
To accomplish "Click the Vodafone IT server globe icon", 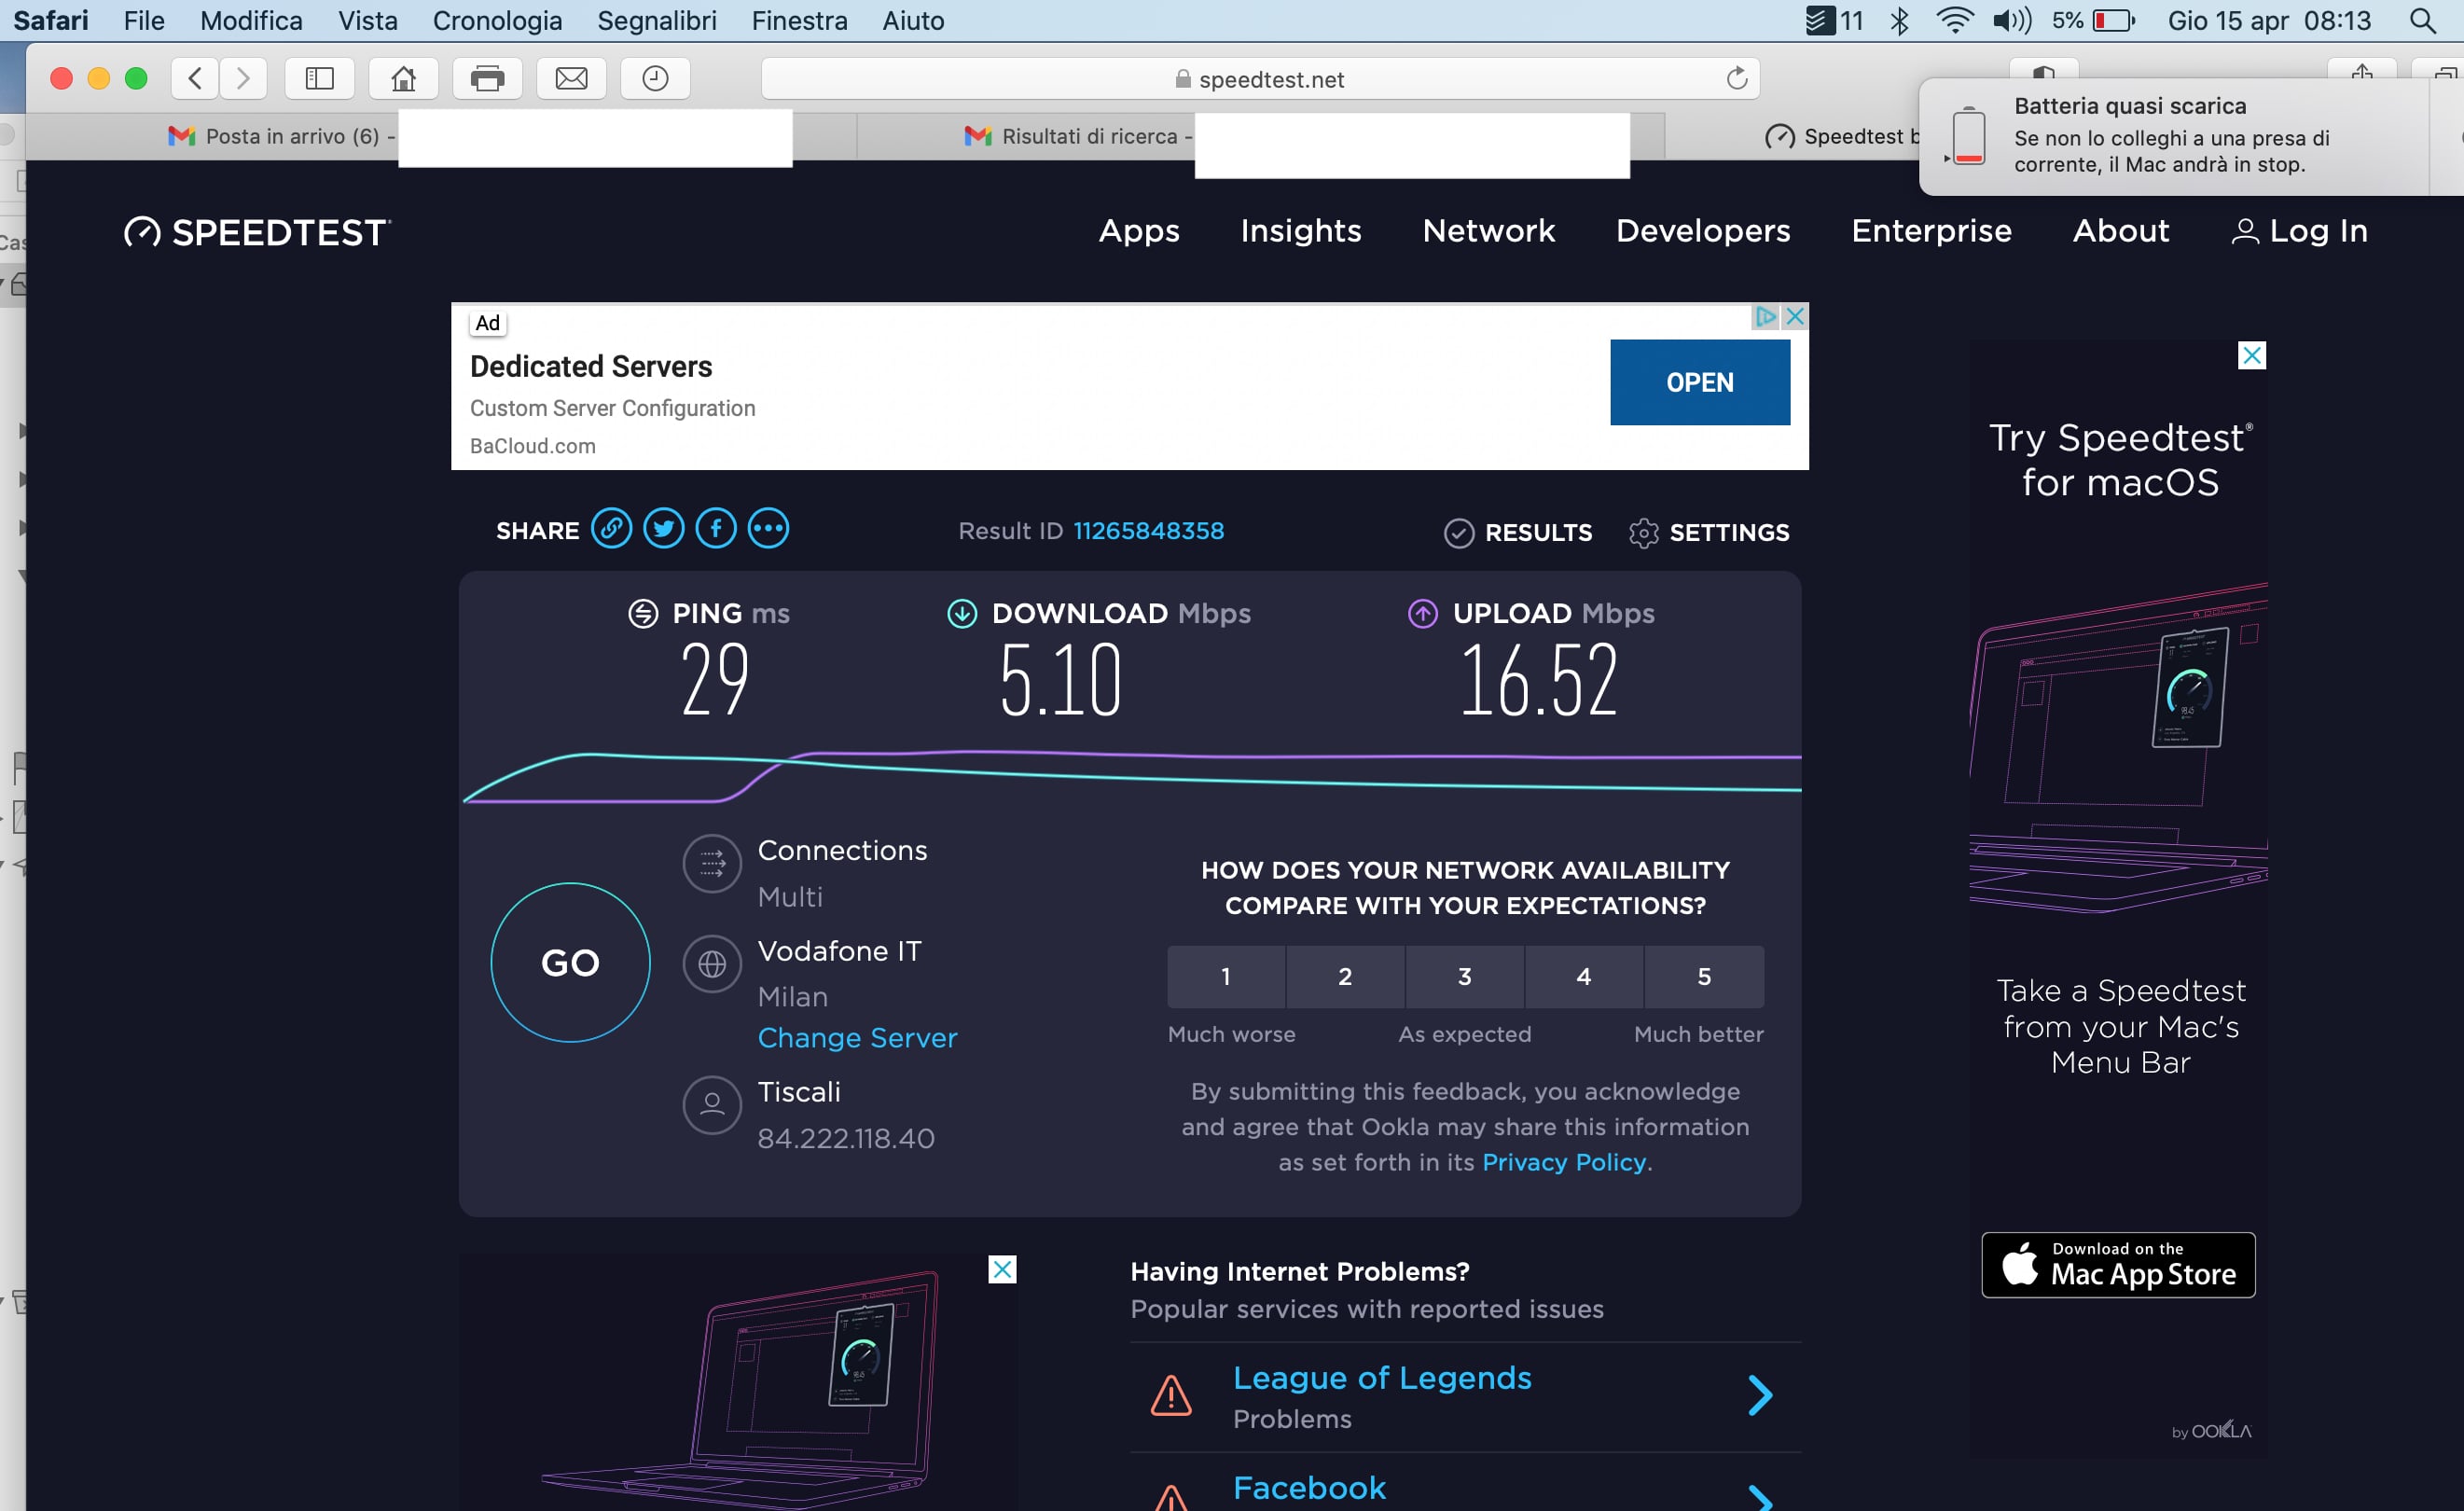I will 712,964.
